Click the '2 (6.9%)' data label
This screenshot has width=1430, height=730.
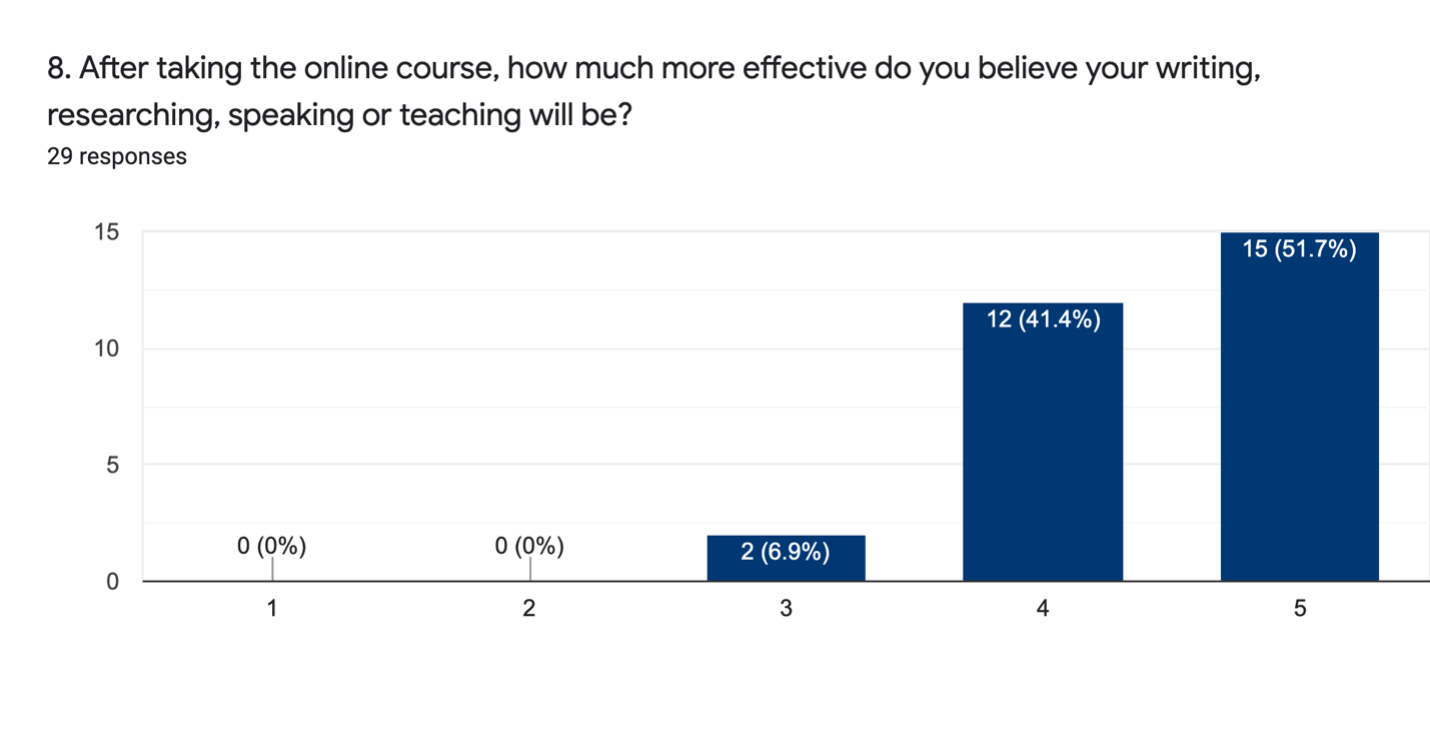click(x=786, y=553)
